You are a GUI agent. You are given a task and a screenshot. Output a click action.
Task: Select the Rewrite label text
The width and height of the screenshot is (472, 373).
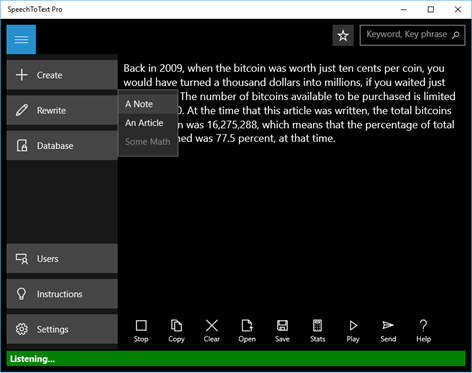[x=51, y=111]
